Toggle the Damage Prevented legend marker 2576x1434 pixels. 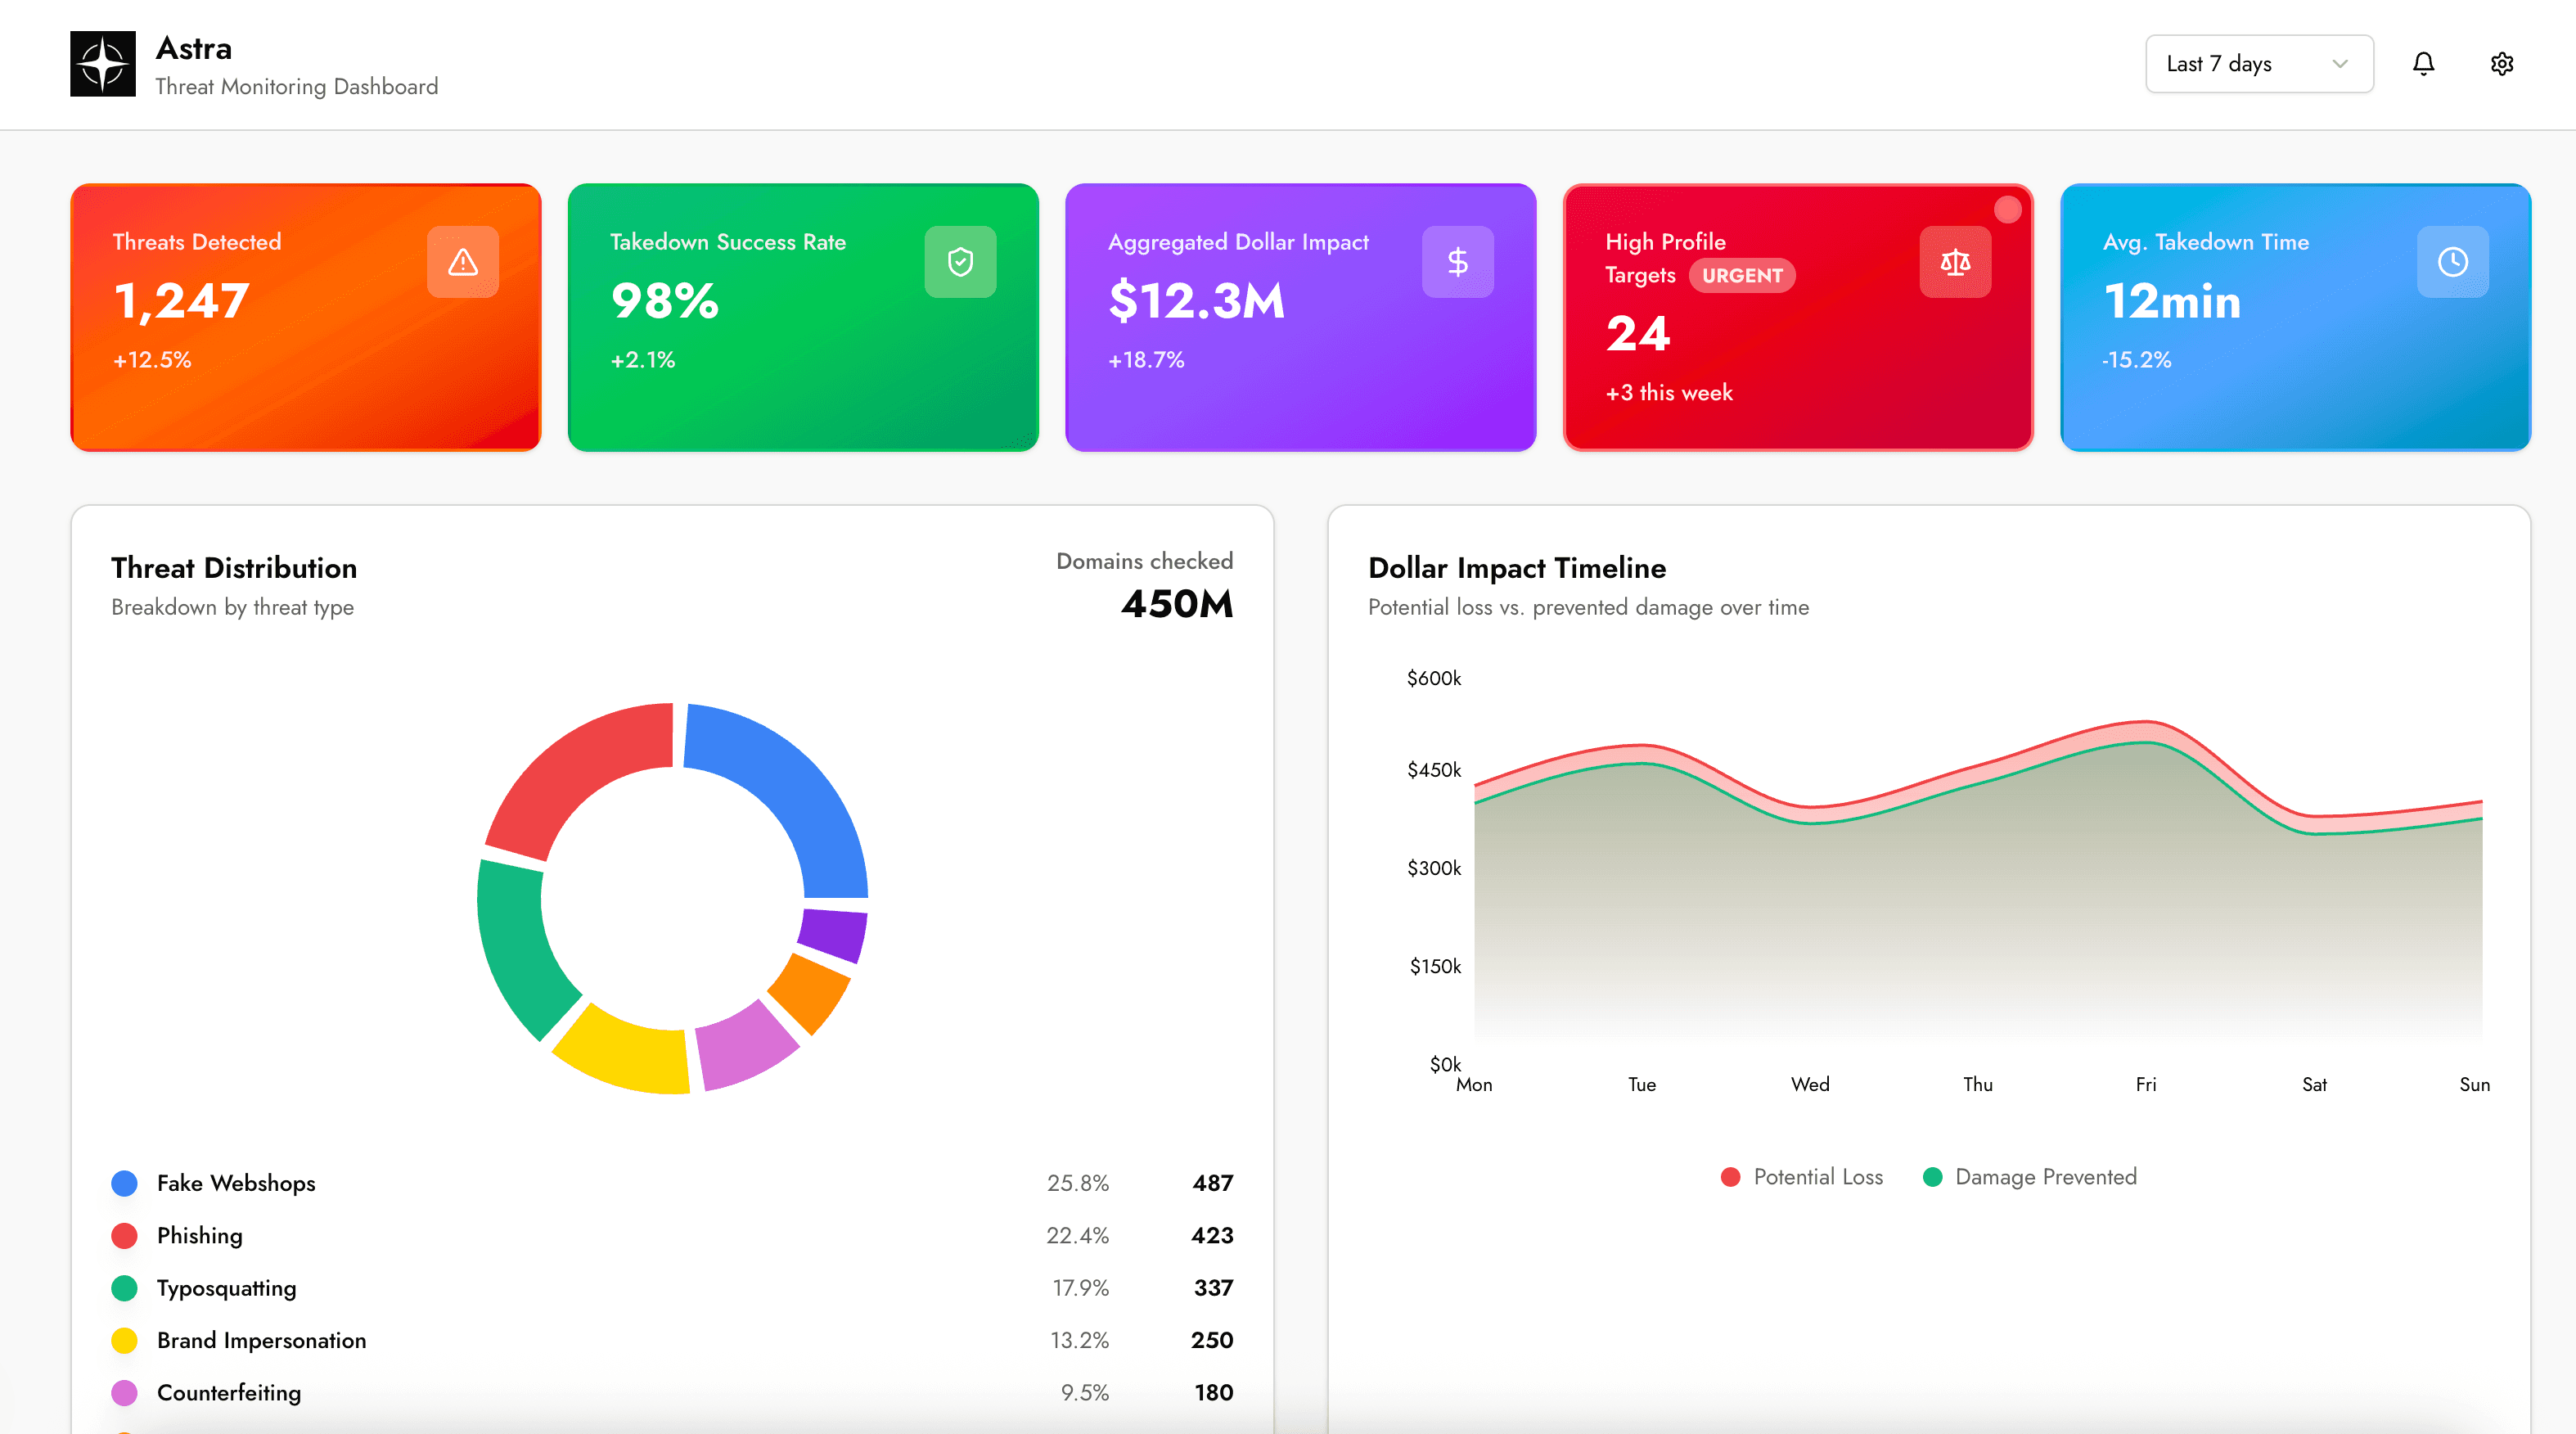(1932, 1177)
